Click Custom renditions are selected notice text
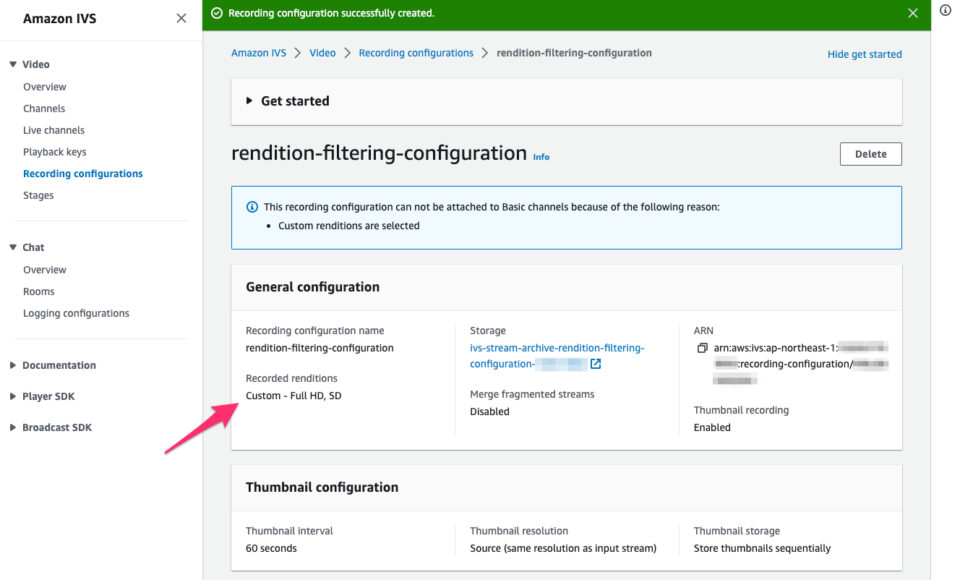The height and width of the screenshot is (580, 960). (x=348, y=226)
